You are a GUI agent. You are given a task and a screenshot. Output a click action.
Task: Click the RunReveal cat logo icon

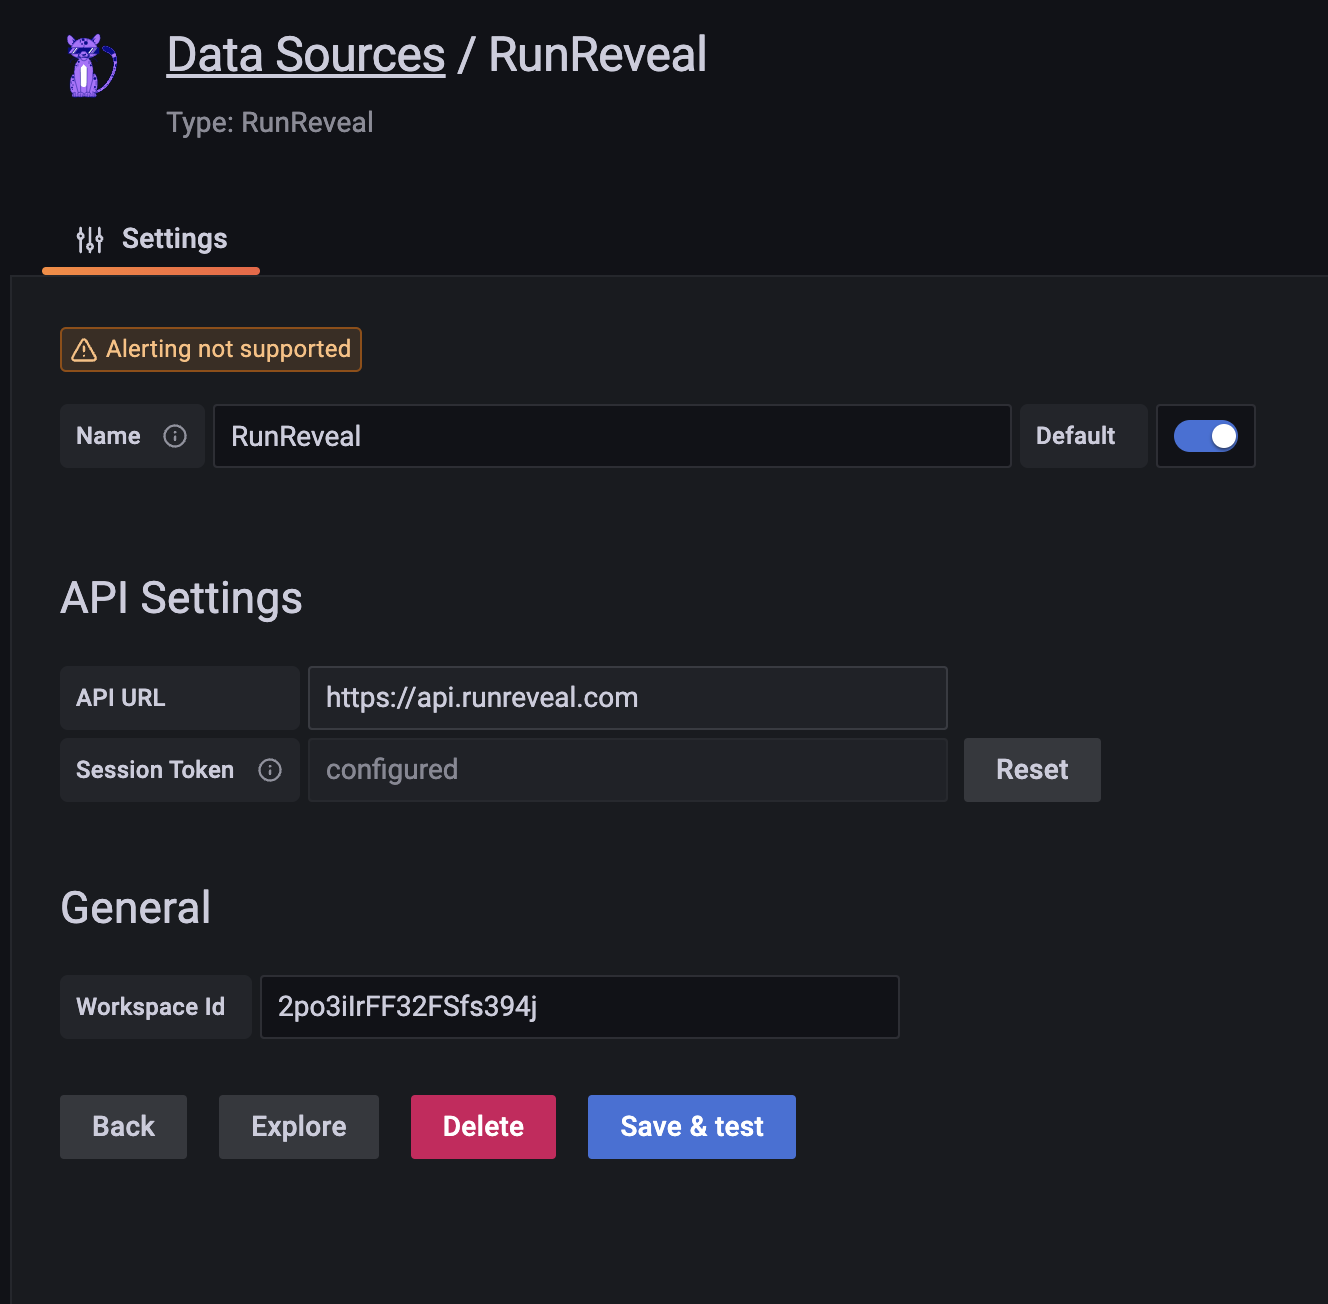(x=91, y=66)
